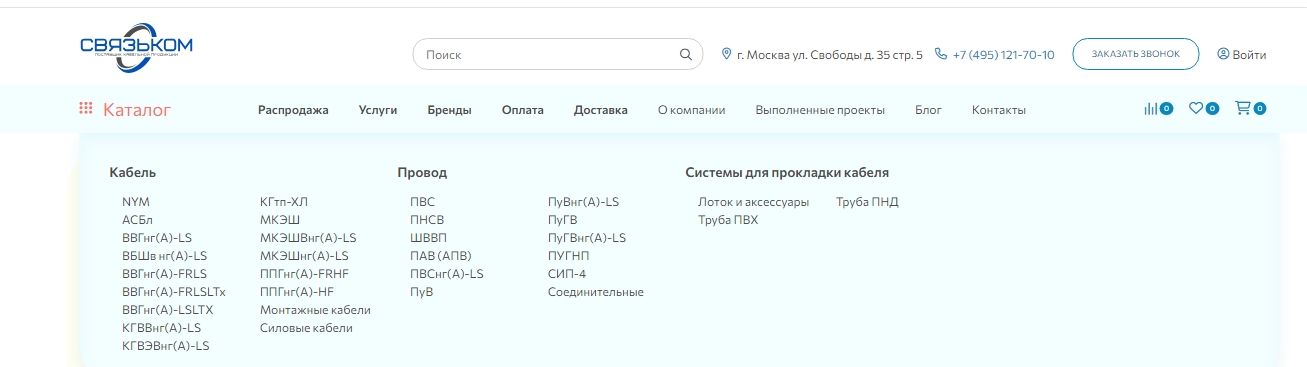The width and height of the screenshot is (1307, 367).
Task: Open Услуги menu item
Action: click(378, 110)
